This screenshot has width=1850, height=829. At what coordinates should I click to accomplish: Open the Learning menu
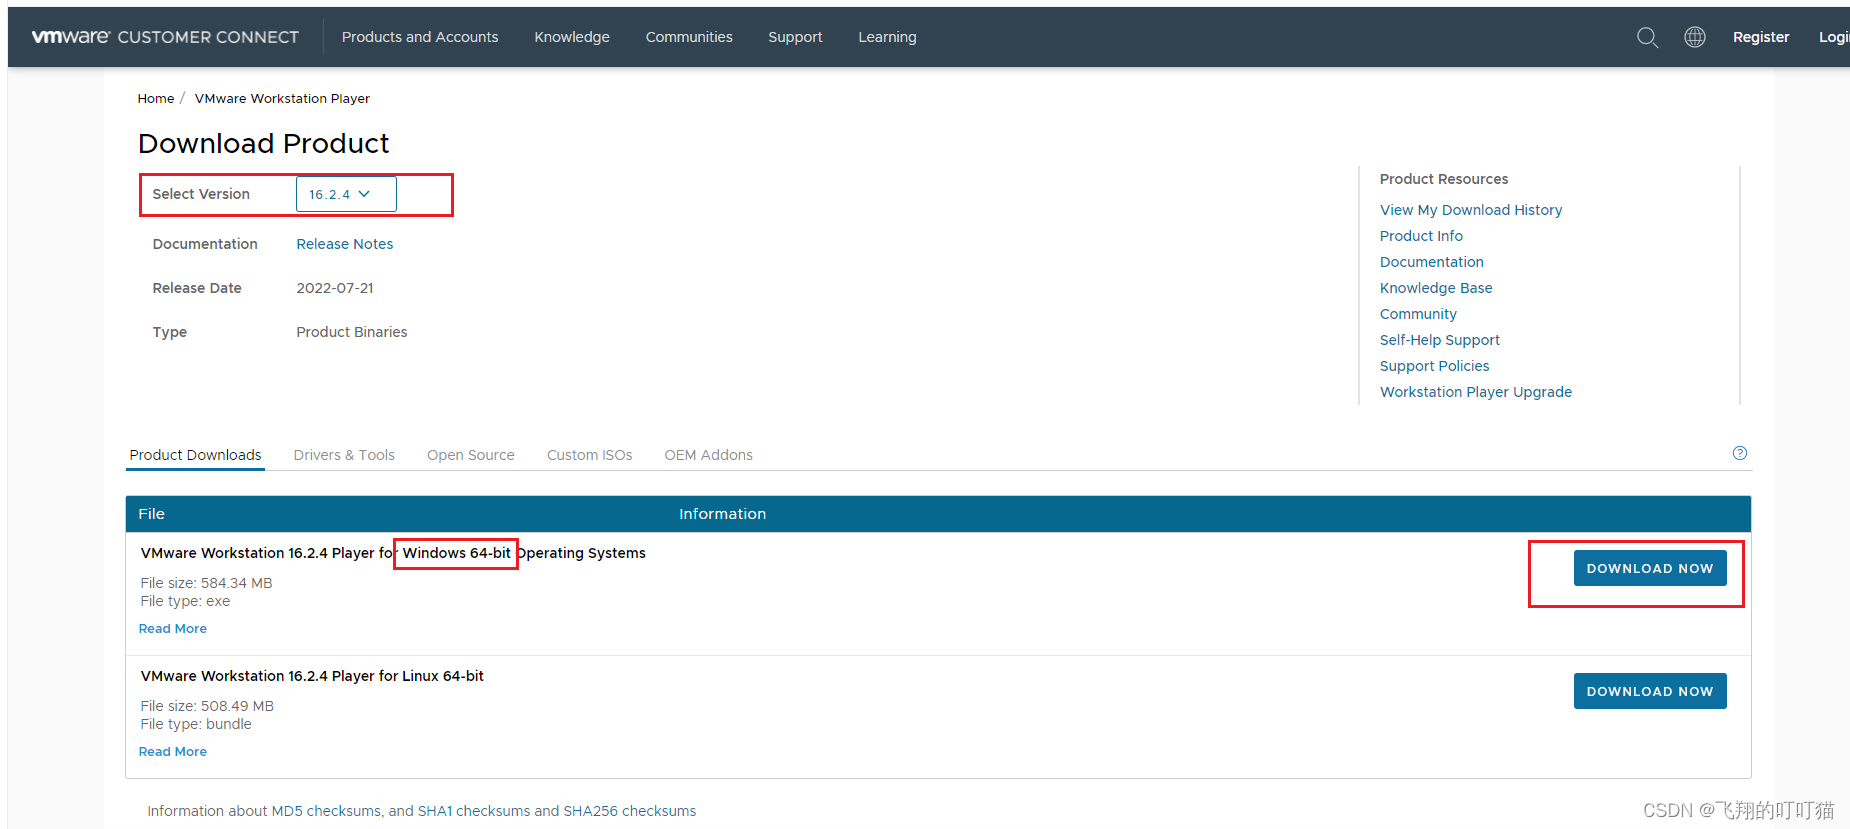[x=887, y=37]
